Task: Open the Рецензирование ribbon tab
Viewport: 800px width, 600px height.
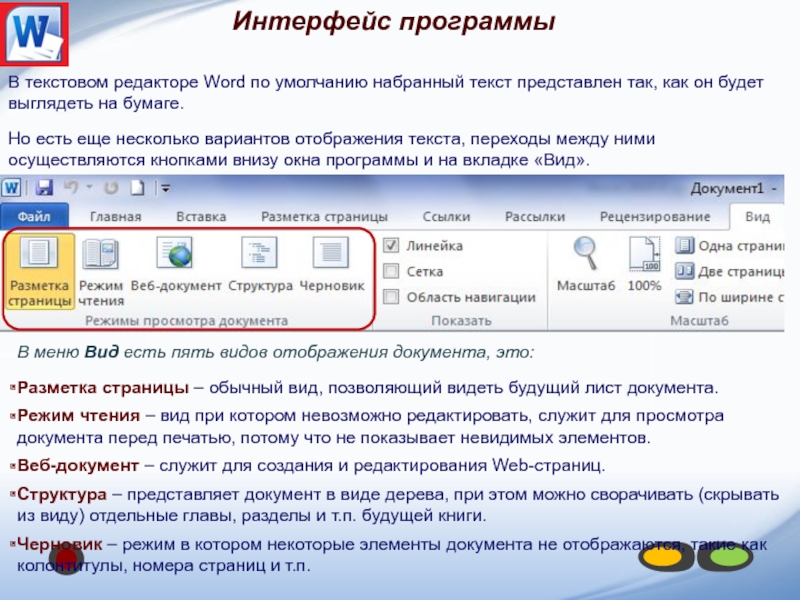Action: click(x=654, y=216)
